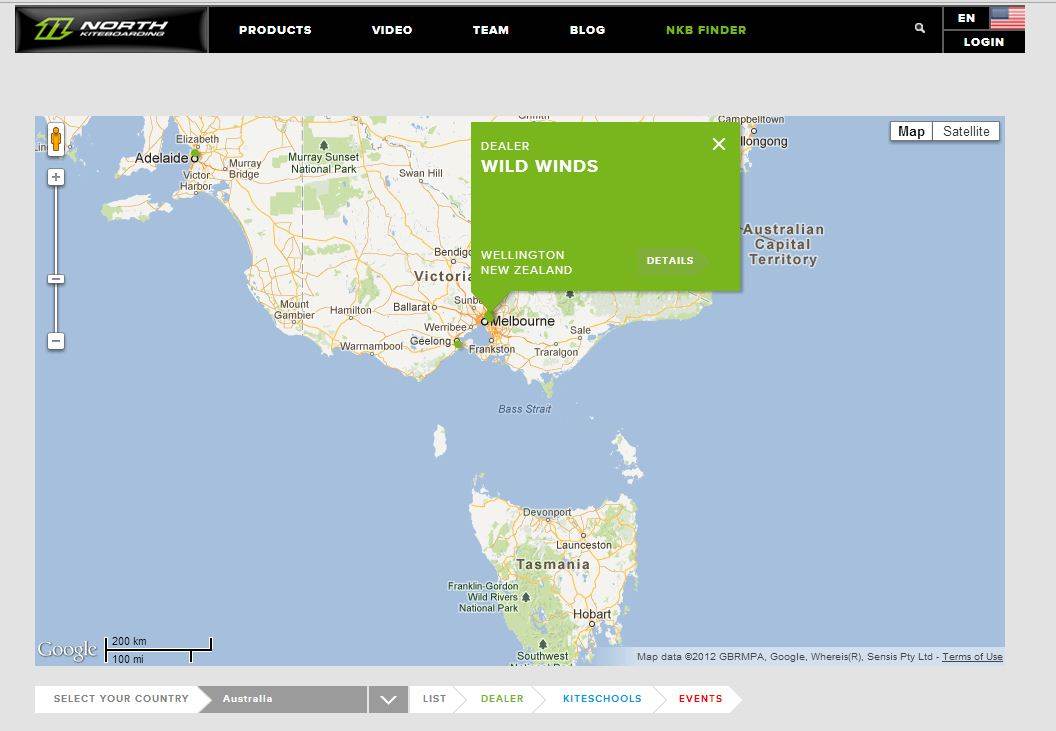1056x731 pixels.
Task: Click the green dealer marker near Geelong
Action: [458, 342]
